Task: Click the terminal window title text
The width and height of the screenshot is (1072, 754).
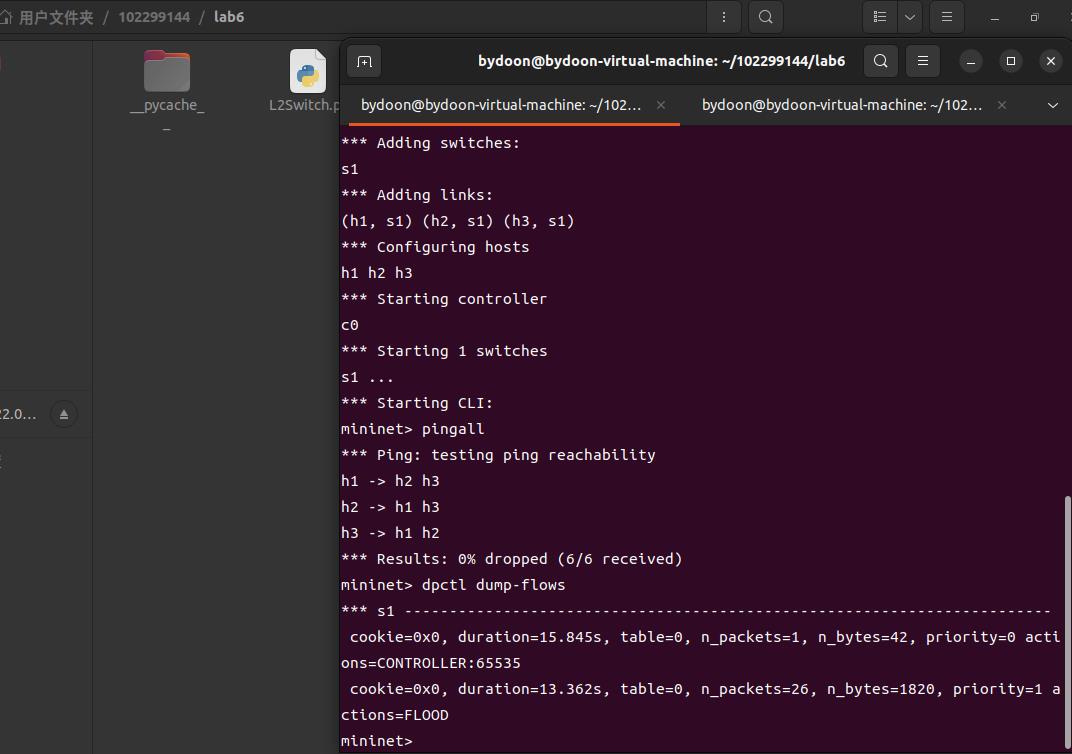Action: click(x=661, y=62)
